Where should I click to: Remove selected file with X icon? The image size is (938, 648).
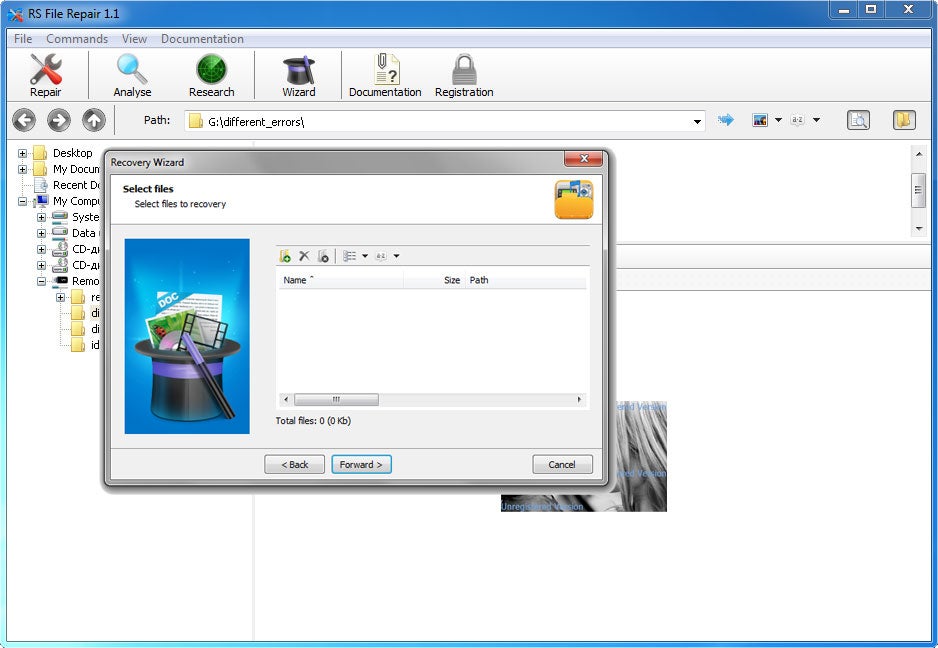tap(304, 256)
